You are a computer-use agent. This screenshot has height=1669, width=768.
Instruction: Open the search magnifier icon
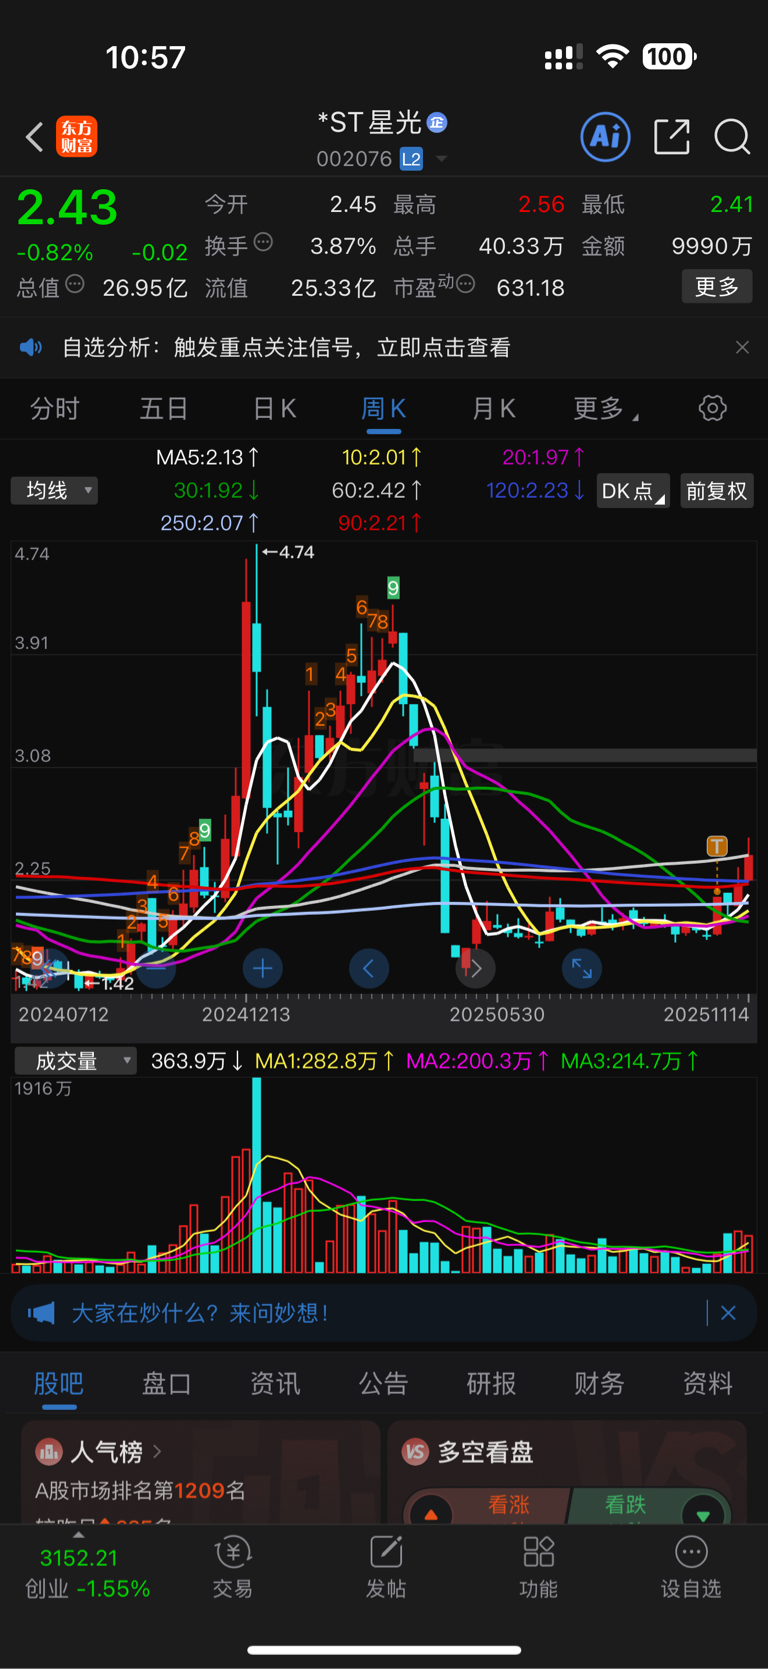[732, 137]
